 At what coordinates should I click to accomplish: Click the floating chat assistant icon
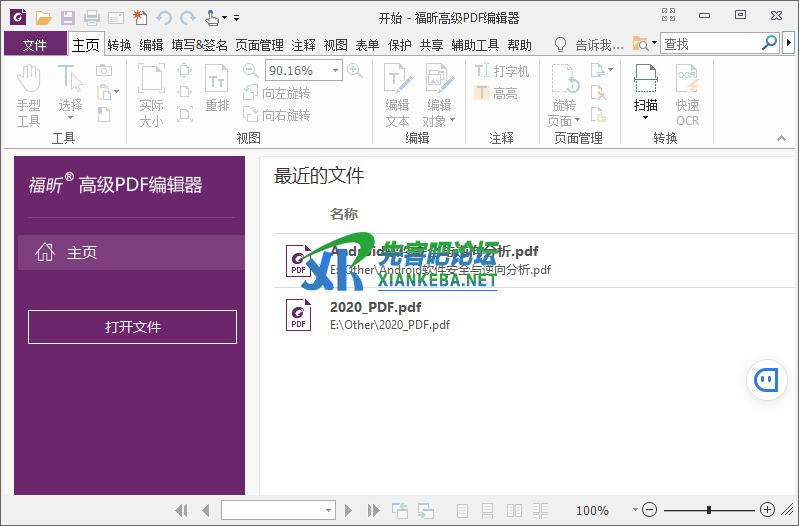coord(766,380)
